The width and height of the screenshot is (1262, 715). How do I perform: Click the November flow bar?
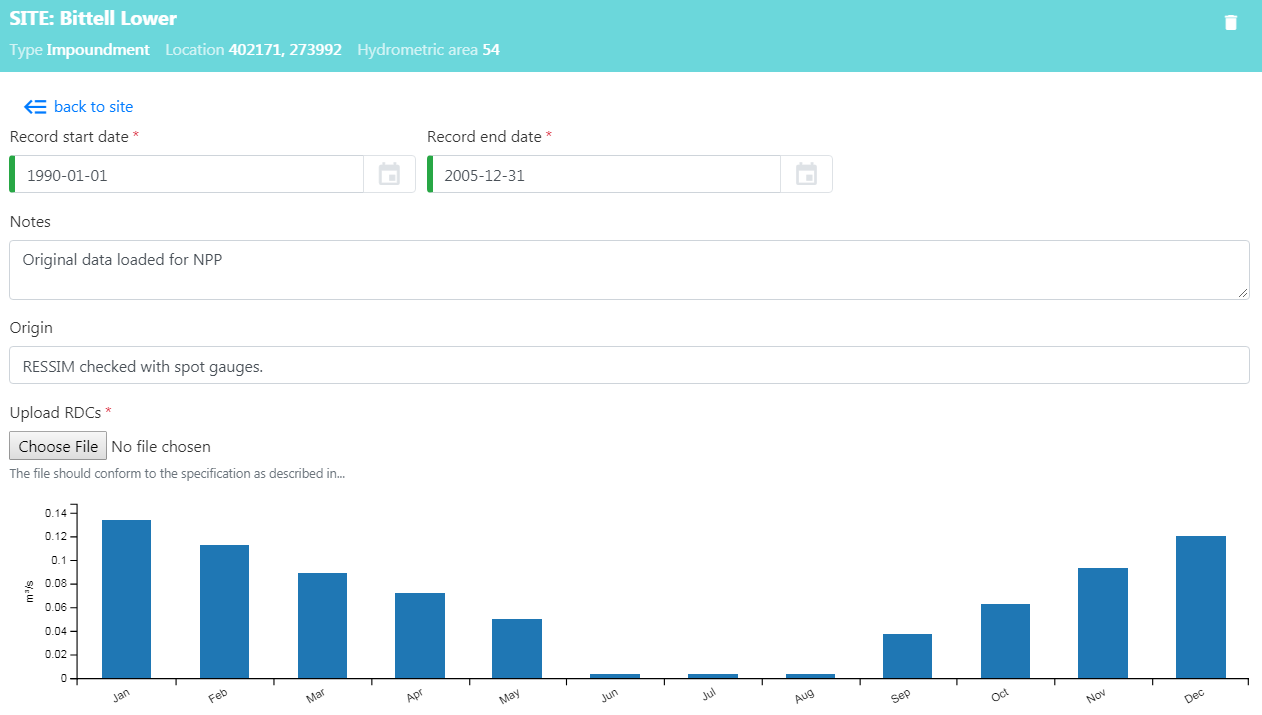click(1103, 623)
